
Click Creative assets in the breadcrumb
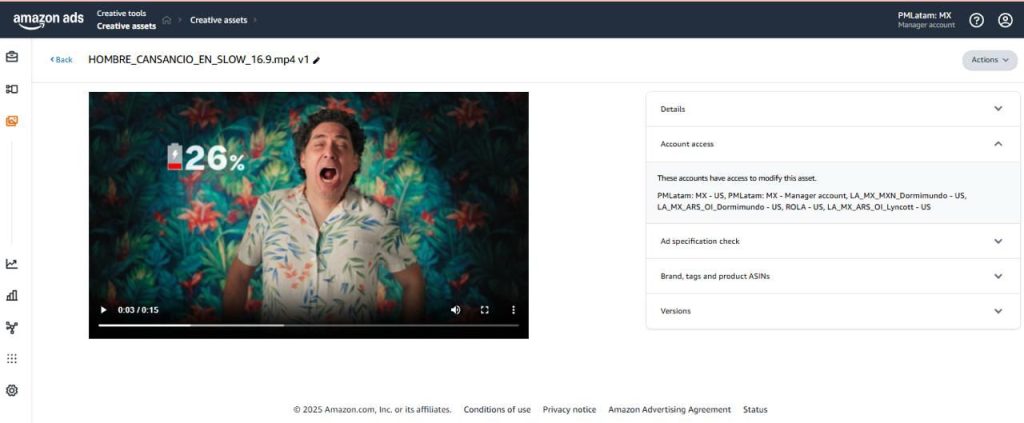[x=218, y=20]
